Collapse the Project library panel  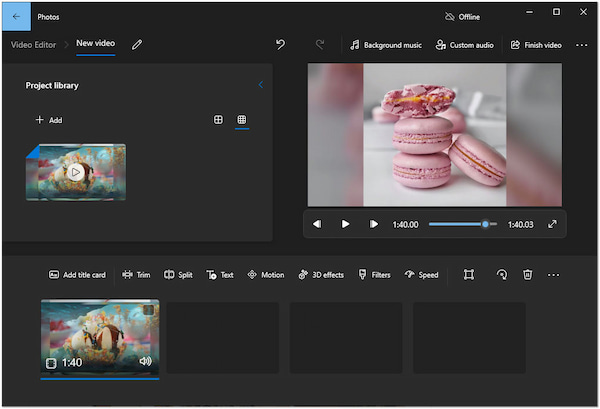pos(261,85)
